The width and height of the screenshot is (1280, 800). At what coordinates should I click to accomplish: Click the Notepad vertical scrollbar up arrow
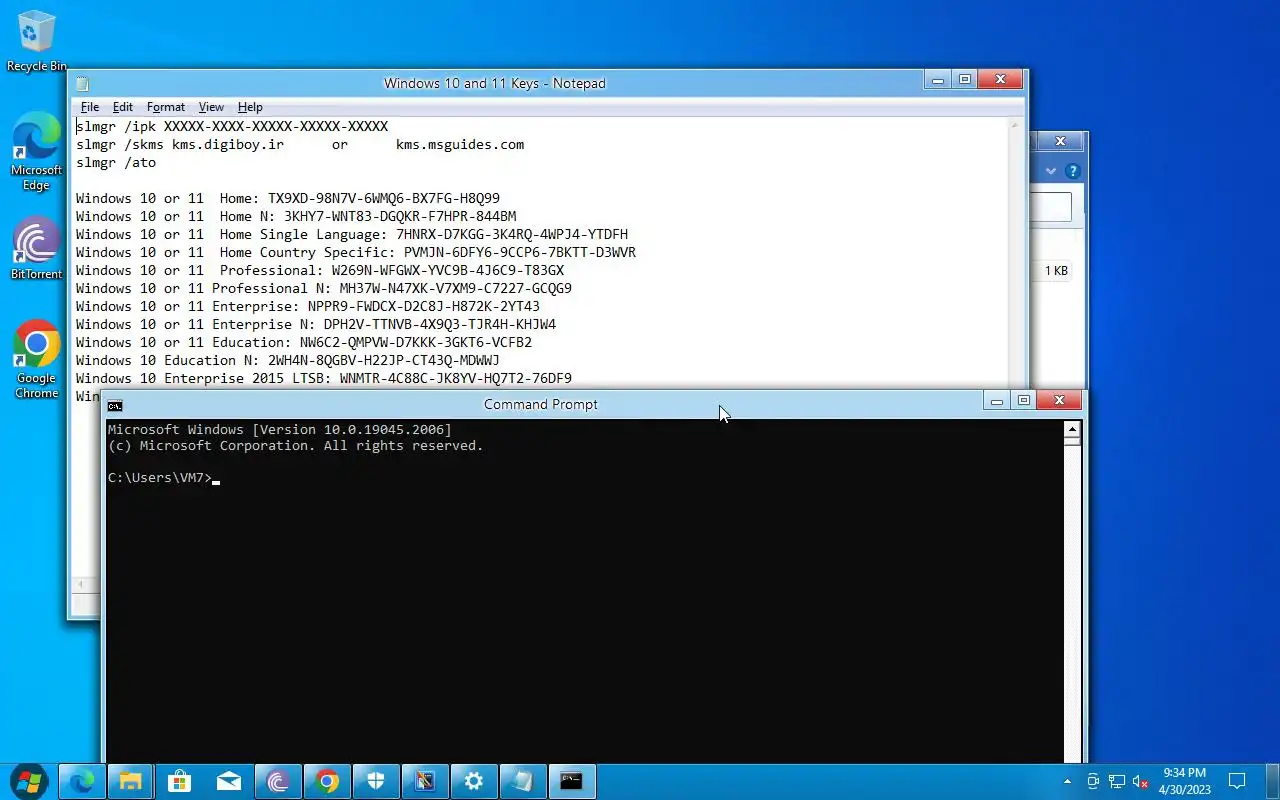pyautogui.click(x=1016, y=126)
